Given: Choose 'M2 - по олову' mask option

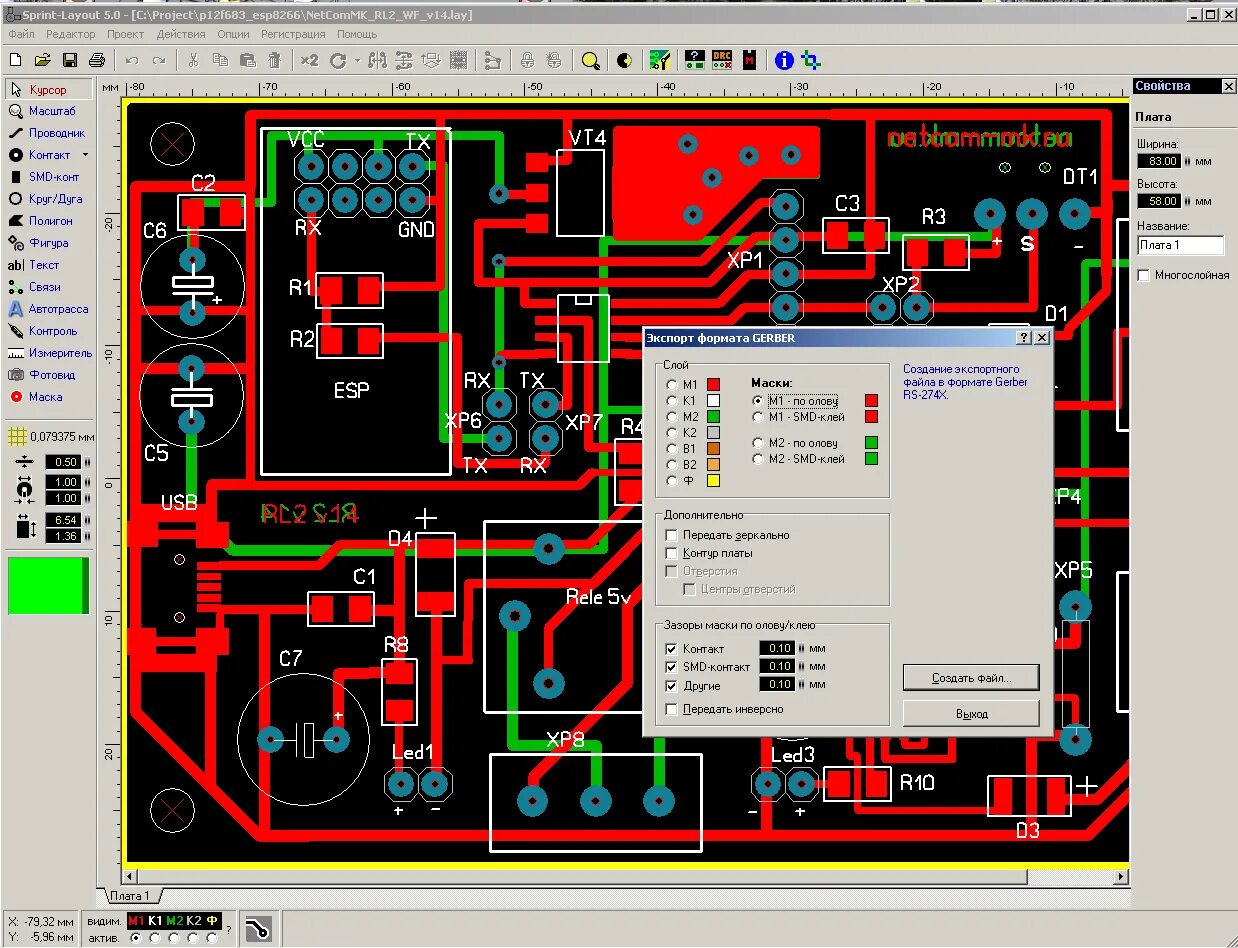Looking at the screenshot, I should (758, 442).
